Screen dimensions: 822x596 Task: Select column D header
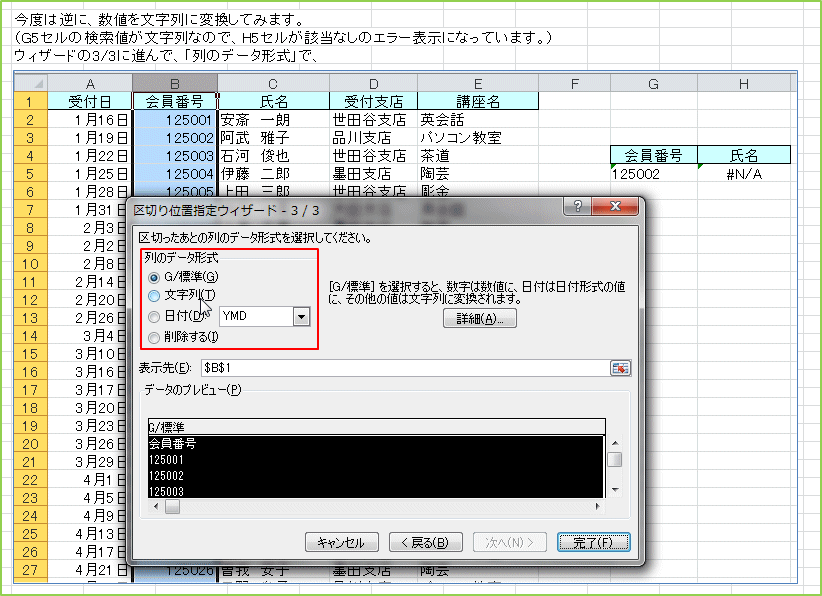tap(373, 83)
